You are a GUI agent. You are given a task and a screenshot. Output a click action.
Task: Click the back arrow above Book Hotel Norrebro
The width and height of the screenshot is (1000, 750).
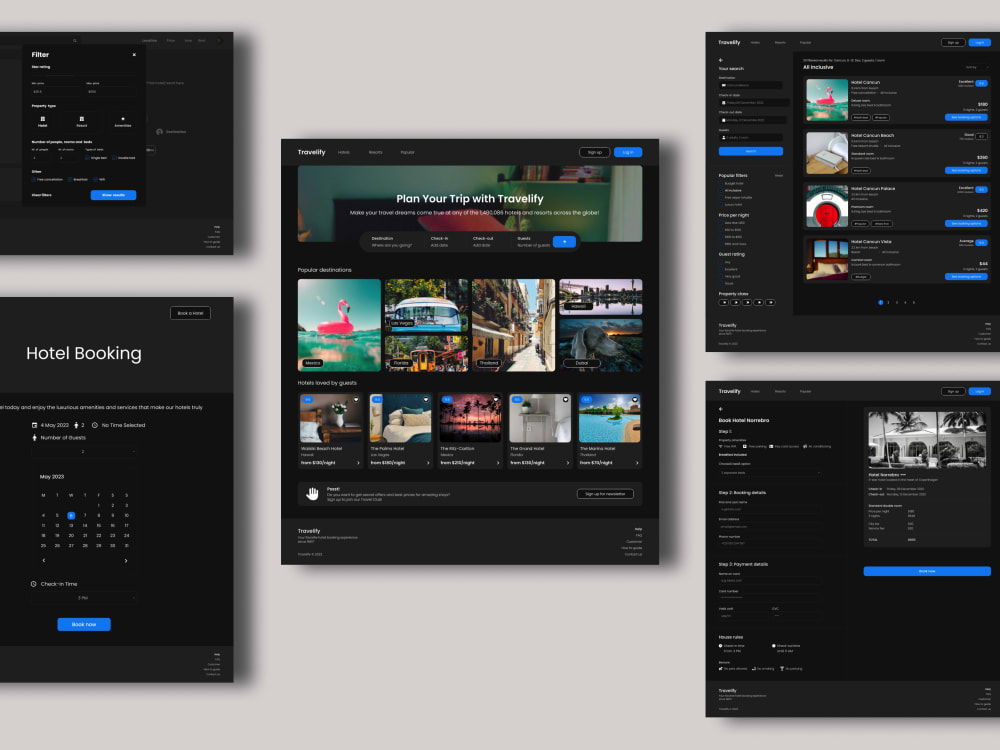(721, 409)
